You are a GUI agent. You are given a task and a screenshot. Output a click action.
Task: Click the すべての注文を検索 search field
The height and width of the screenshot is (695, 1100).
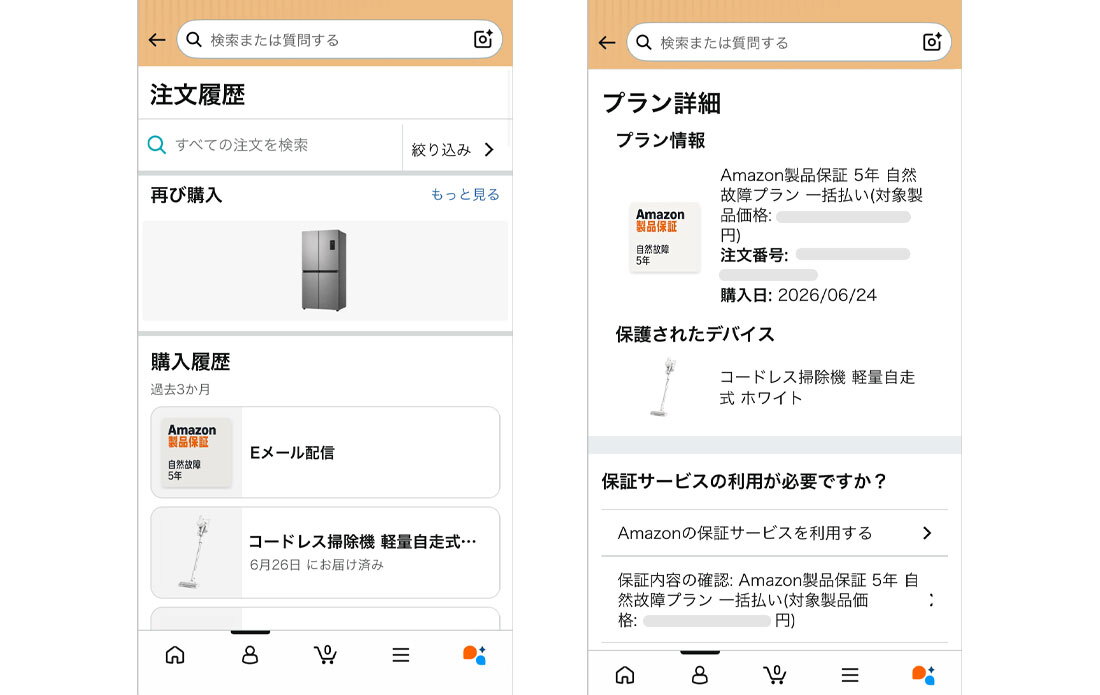(x=271, y=145)
